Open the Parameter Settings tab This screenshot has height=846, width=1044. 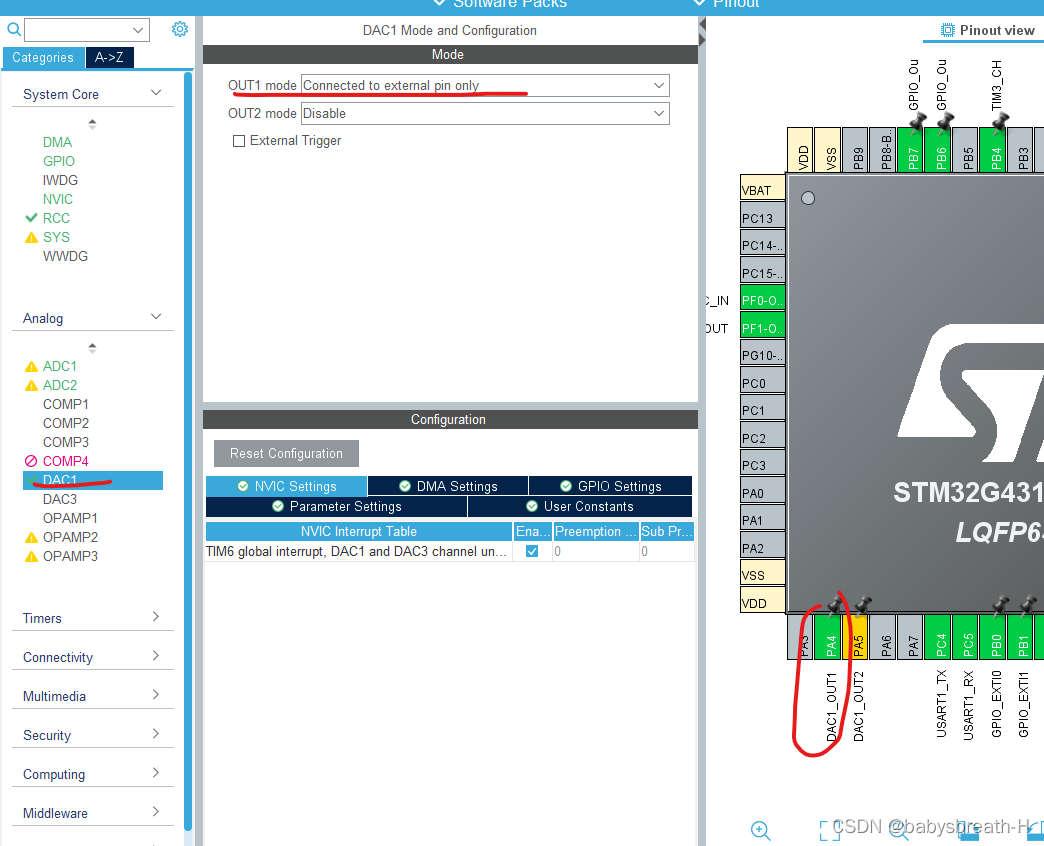click(x=336, y=507)
